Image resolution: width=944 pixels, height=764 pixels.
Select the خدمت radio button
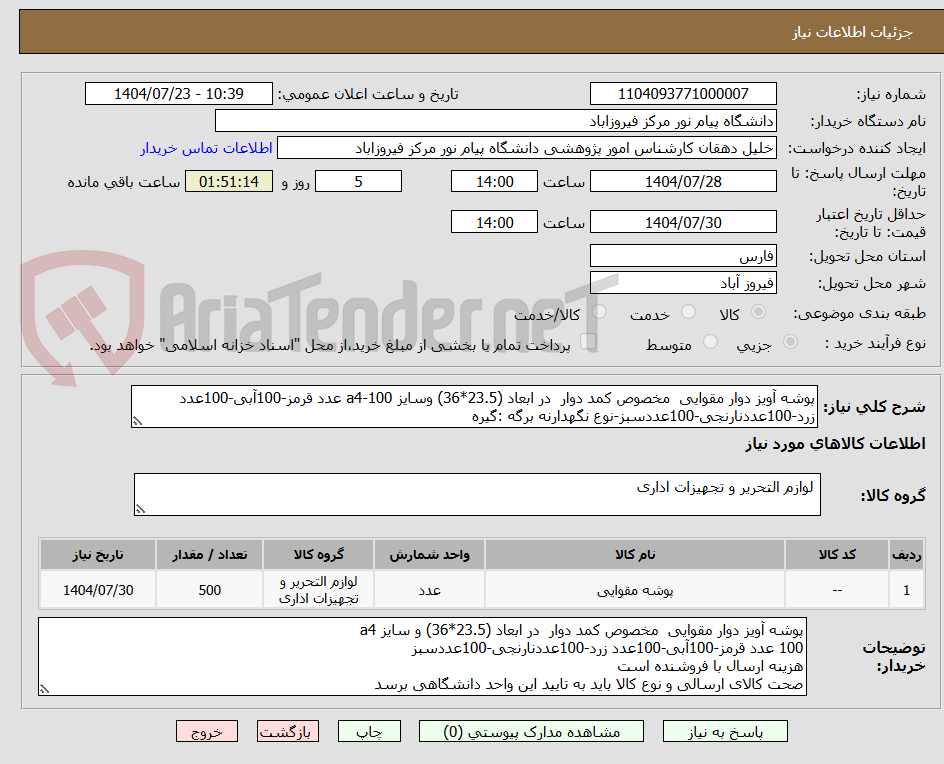[688, 312]
